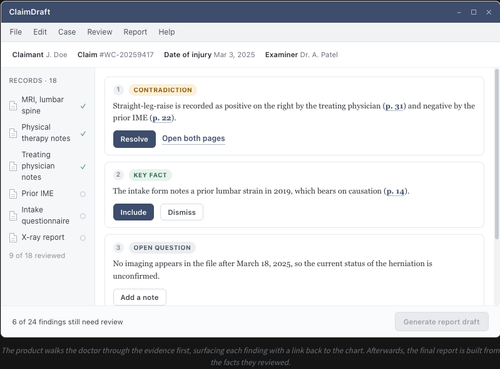Click the green checkmark beside Physical therapy notes
The image size is (500, 369).
83,133
